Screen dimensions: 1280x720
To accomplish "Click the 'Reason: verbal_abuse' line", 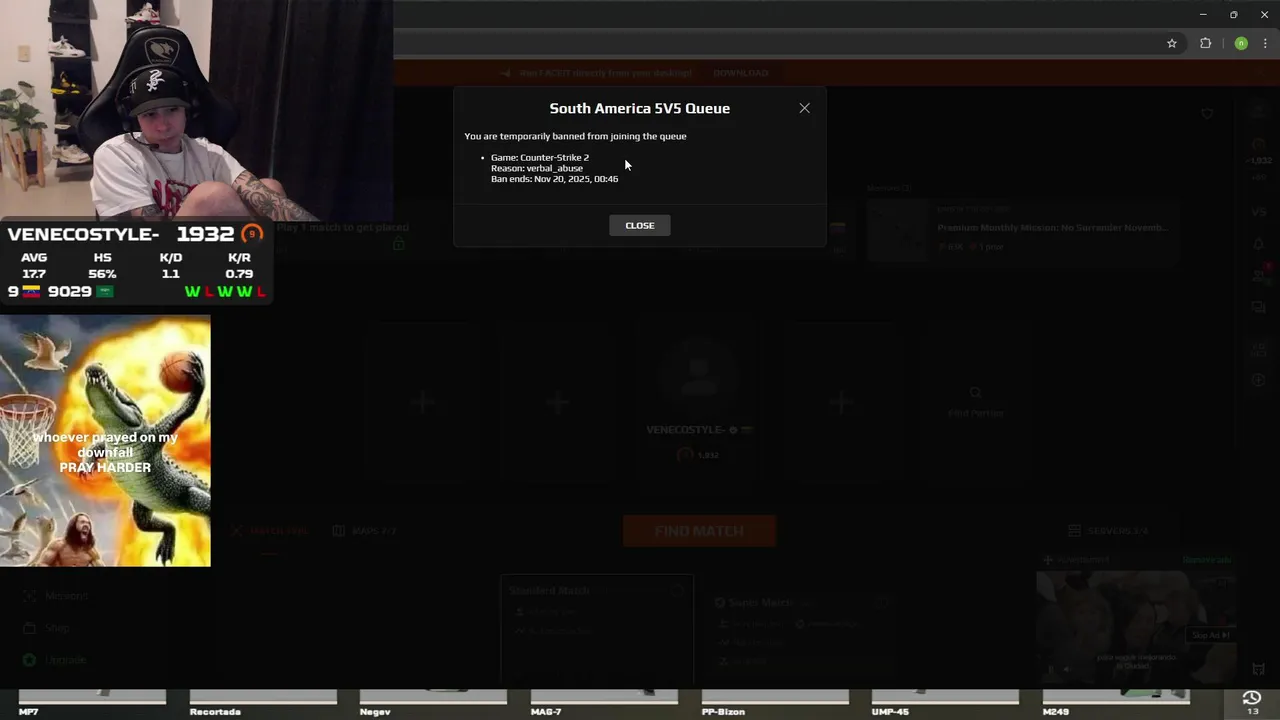I will (x=537, y=168).
